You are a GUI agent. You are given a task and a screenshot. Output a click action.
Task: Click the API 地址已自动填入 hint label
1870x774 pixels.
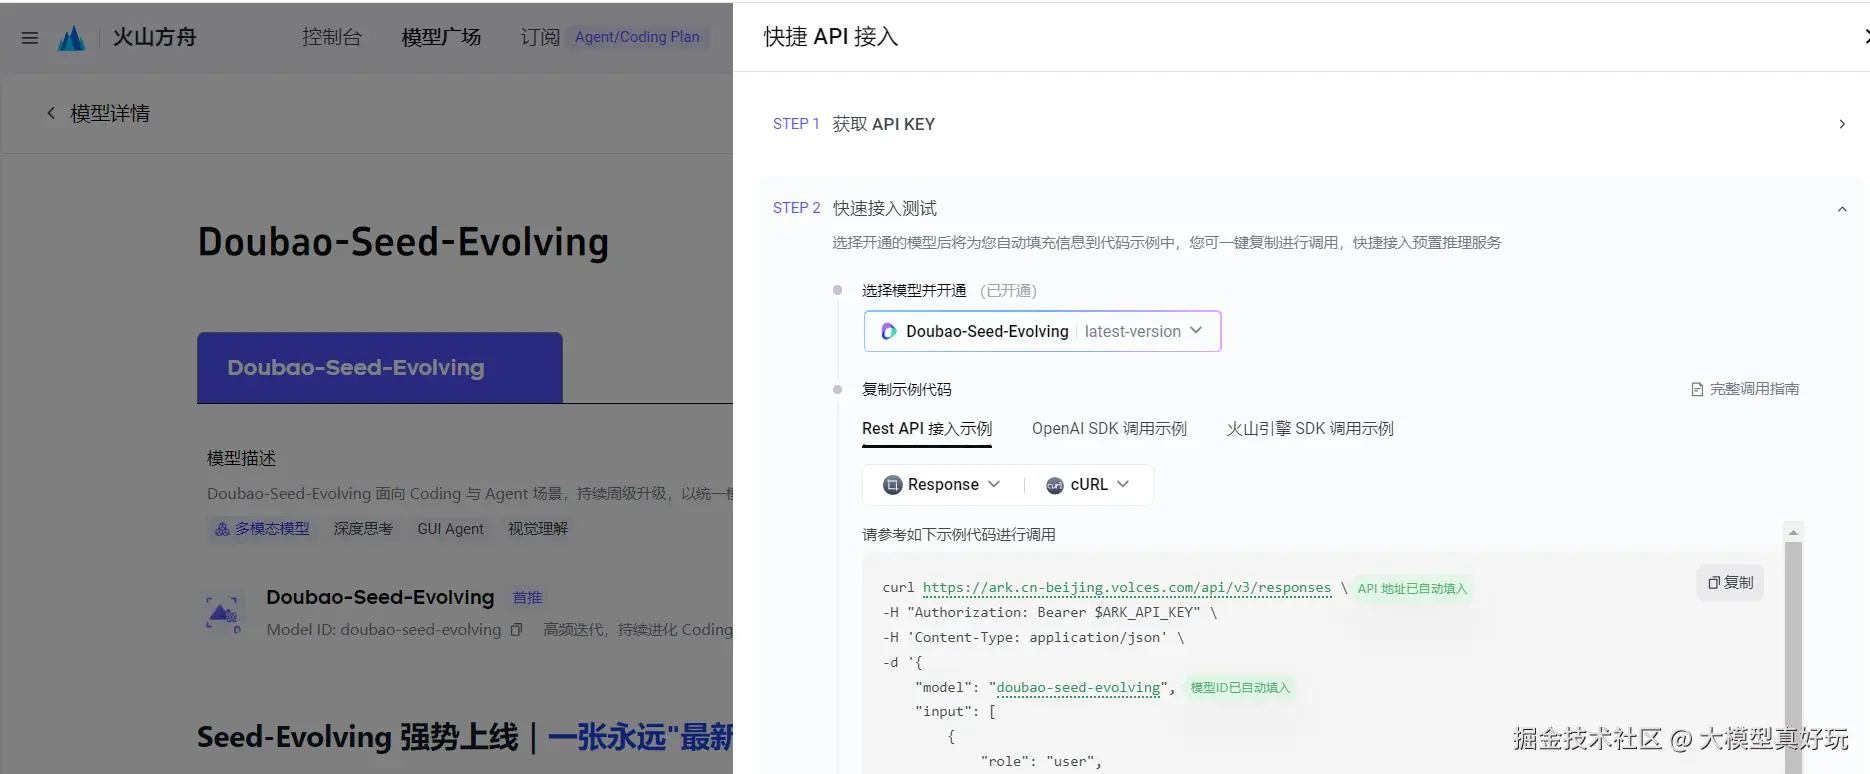pyautogui.click(x=1412, y=589)
